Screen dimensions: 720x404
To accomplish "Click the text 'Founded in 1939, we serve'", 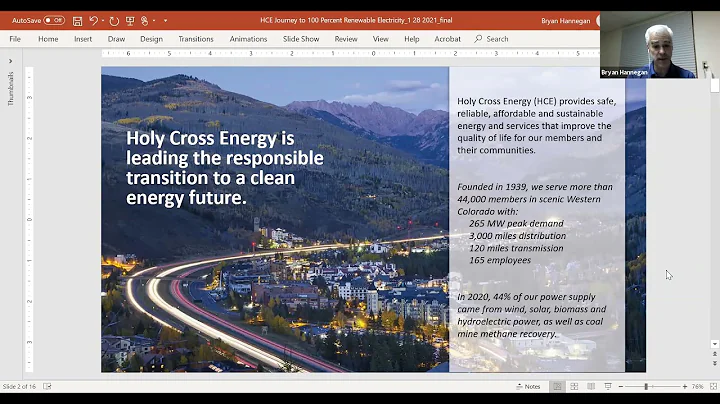I will pos(535,199).
